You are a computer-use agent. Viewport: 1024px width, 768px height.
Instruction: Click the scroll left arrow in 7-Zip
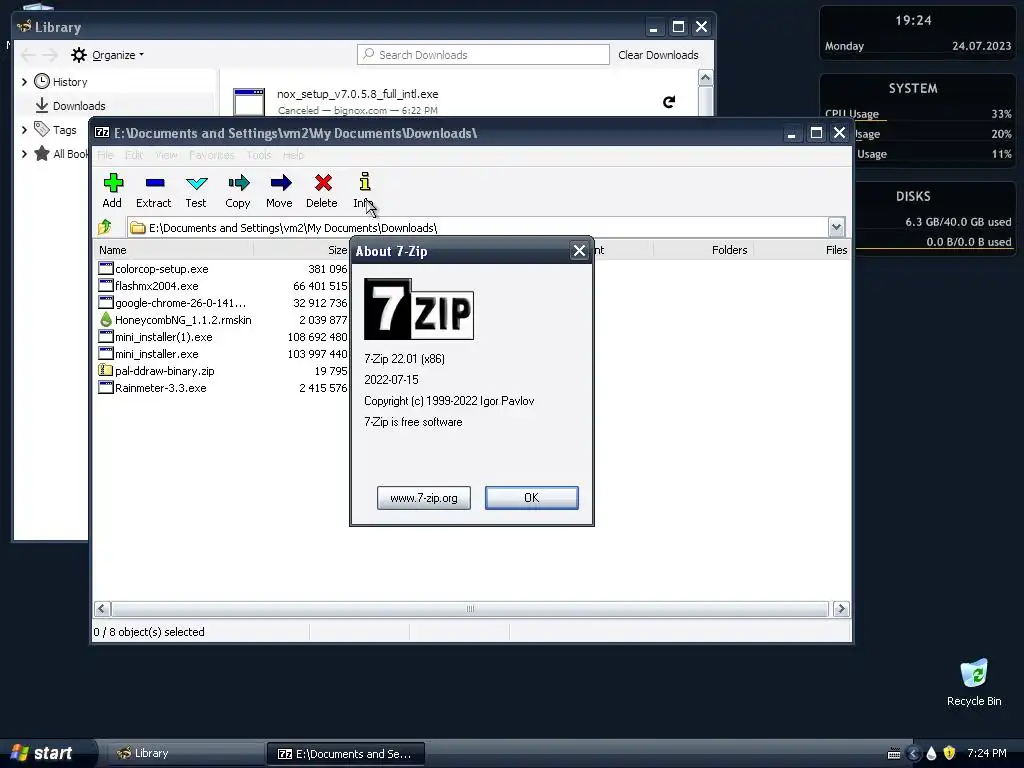[102, 609]
